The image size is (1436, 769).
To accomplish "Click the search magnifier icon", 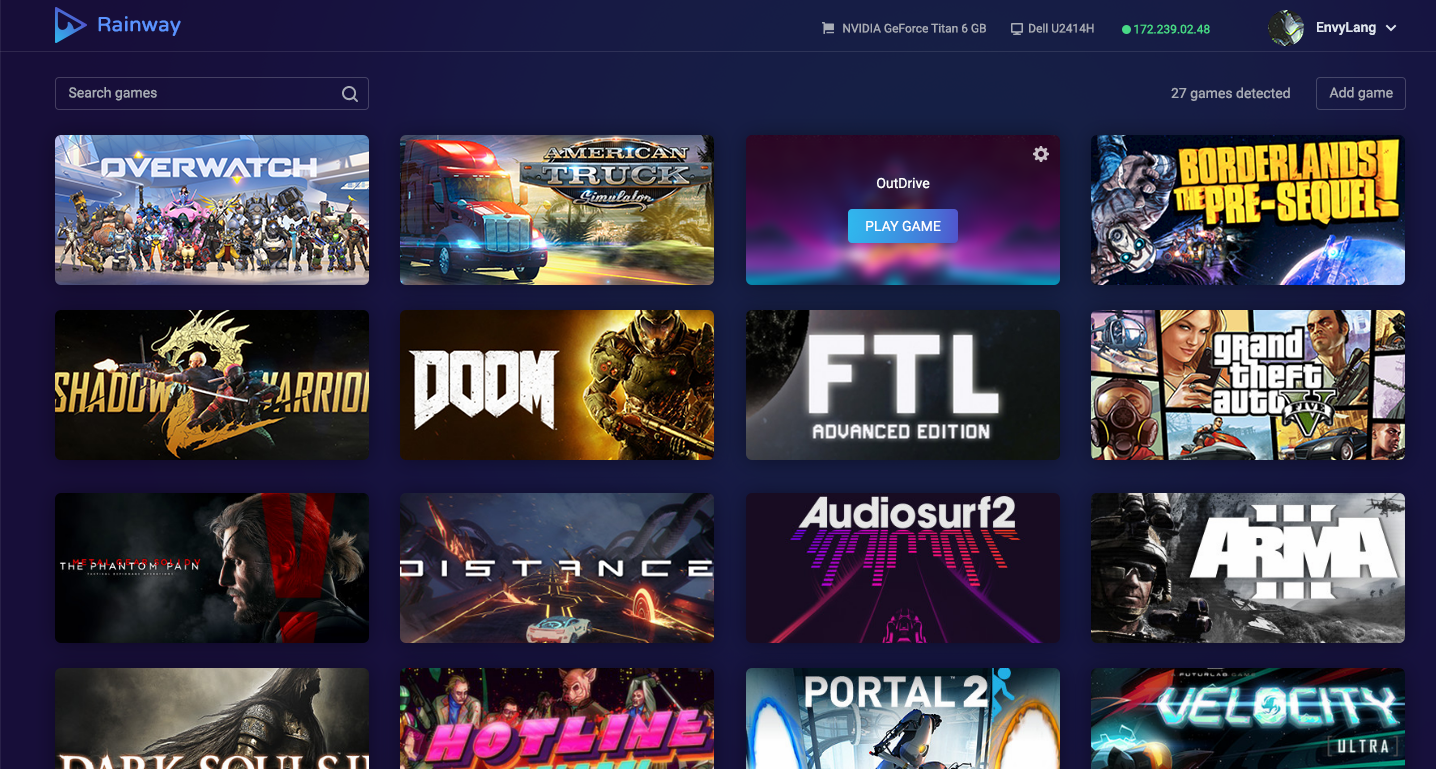I will pyautogui.click(x=350, y=94).
